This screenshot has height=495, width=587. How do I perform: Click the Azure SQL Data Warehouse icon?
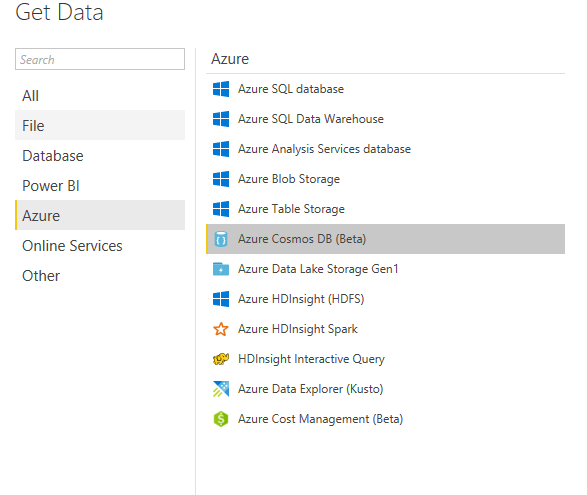point(221,119)
